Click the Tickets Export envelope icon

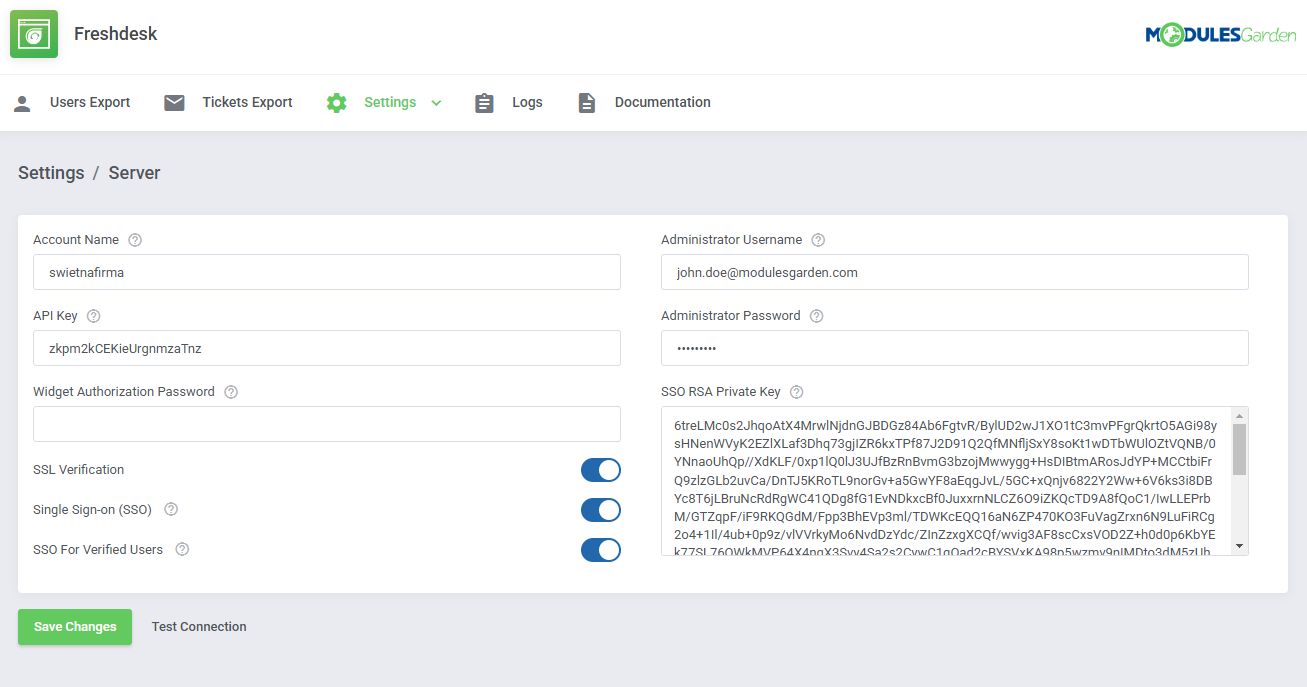coord(175,101)
